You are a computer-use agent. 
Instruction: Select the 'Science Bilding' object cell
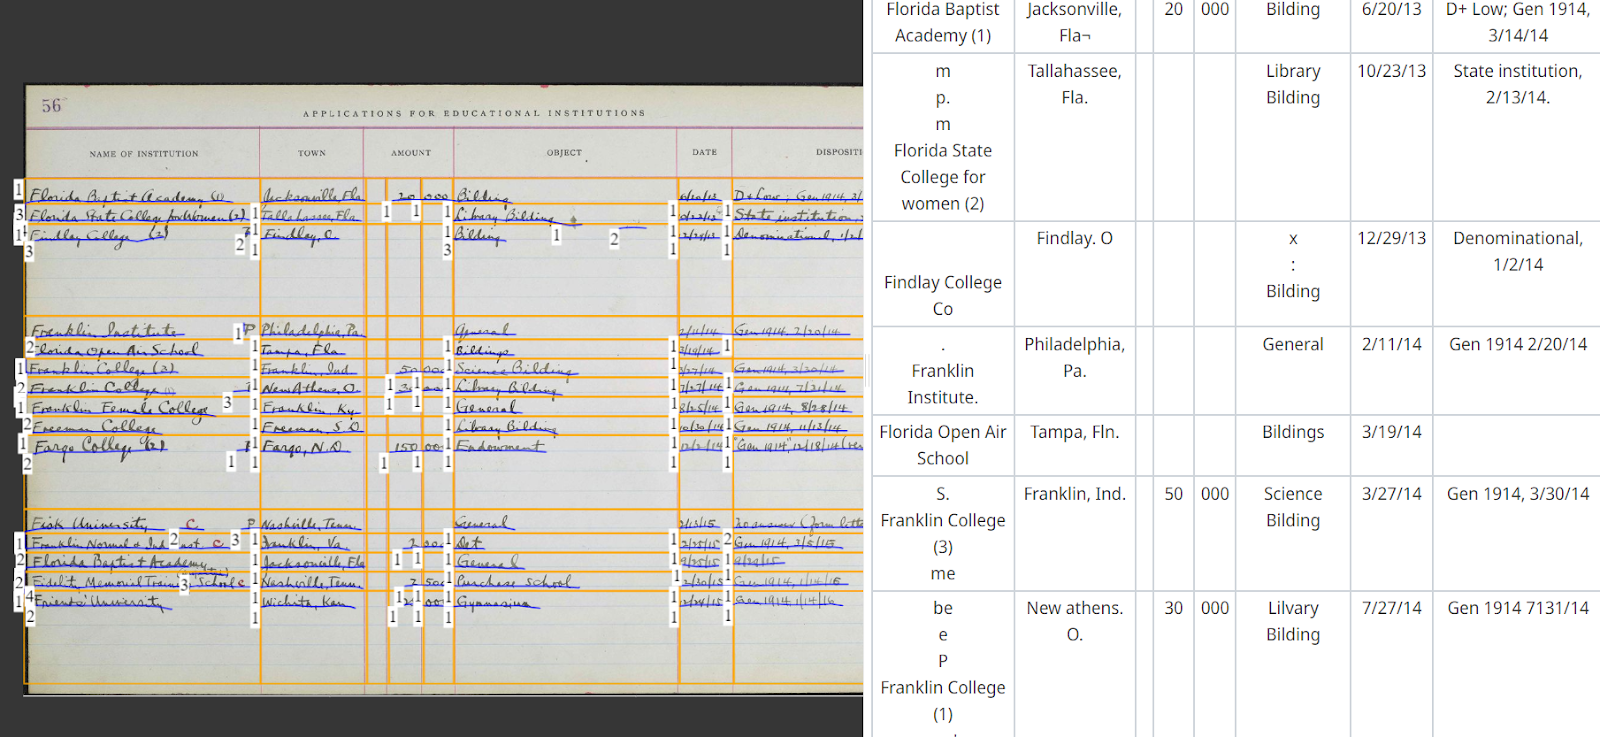tap(1292, 507)
